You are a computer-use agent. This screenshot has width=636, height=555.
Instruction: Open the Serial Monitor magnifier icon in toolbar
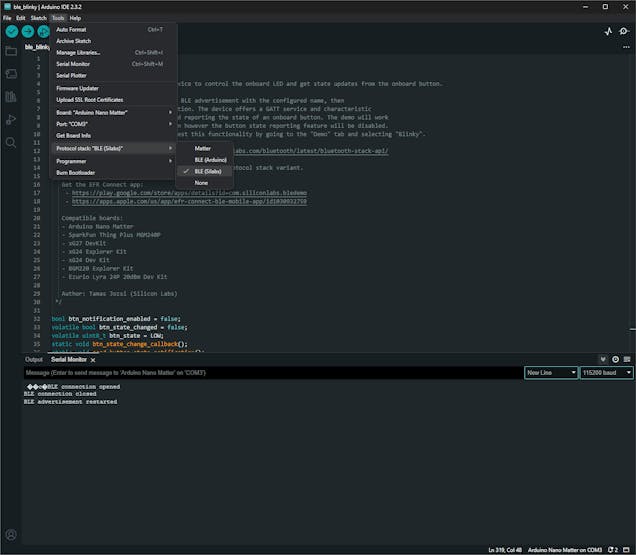(x=624, y=31)
